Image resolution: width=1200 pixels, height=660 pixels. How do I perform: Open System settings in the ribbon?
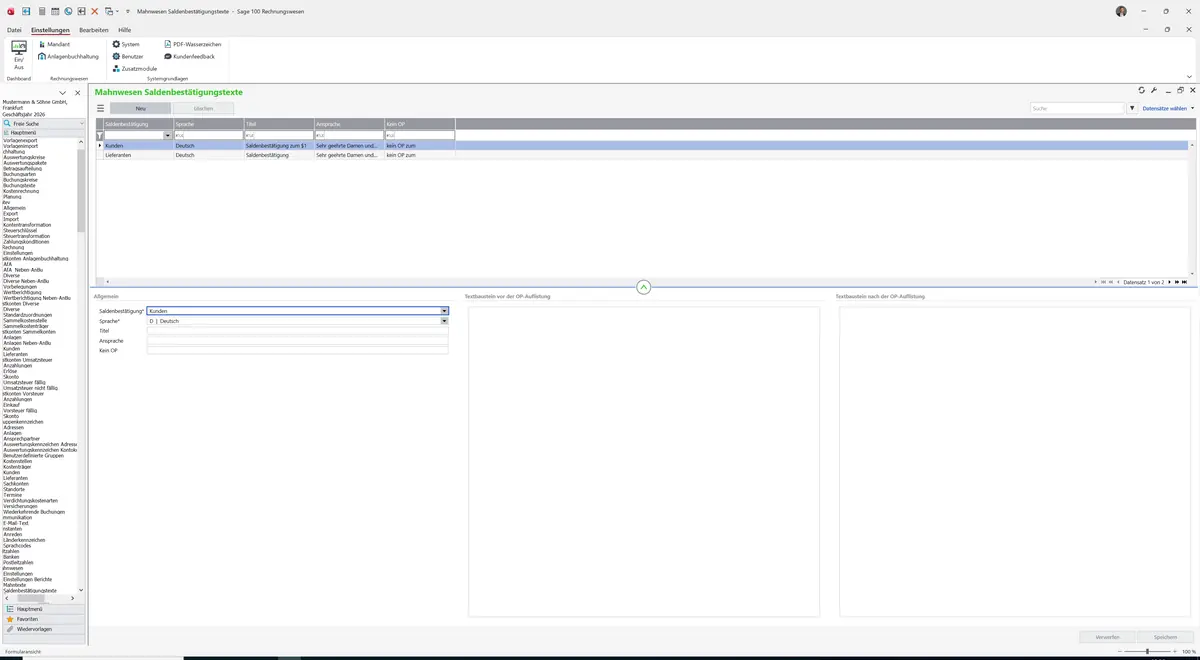[126, 44]
